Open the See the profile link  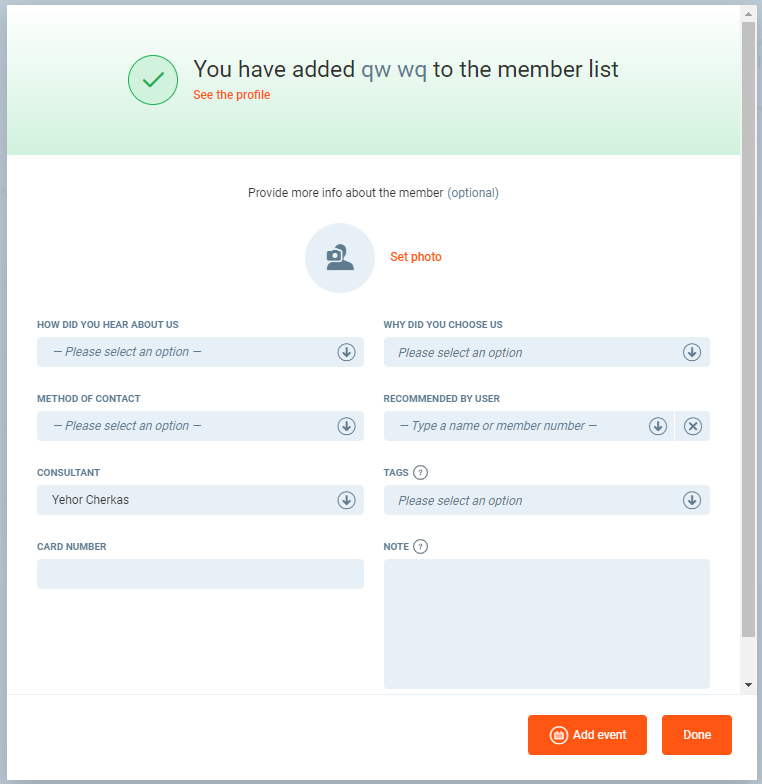click(x=231, y=95)
